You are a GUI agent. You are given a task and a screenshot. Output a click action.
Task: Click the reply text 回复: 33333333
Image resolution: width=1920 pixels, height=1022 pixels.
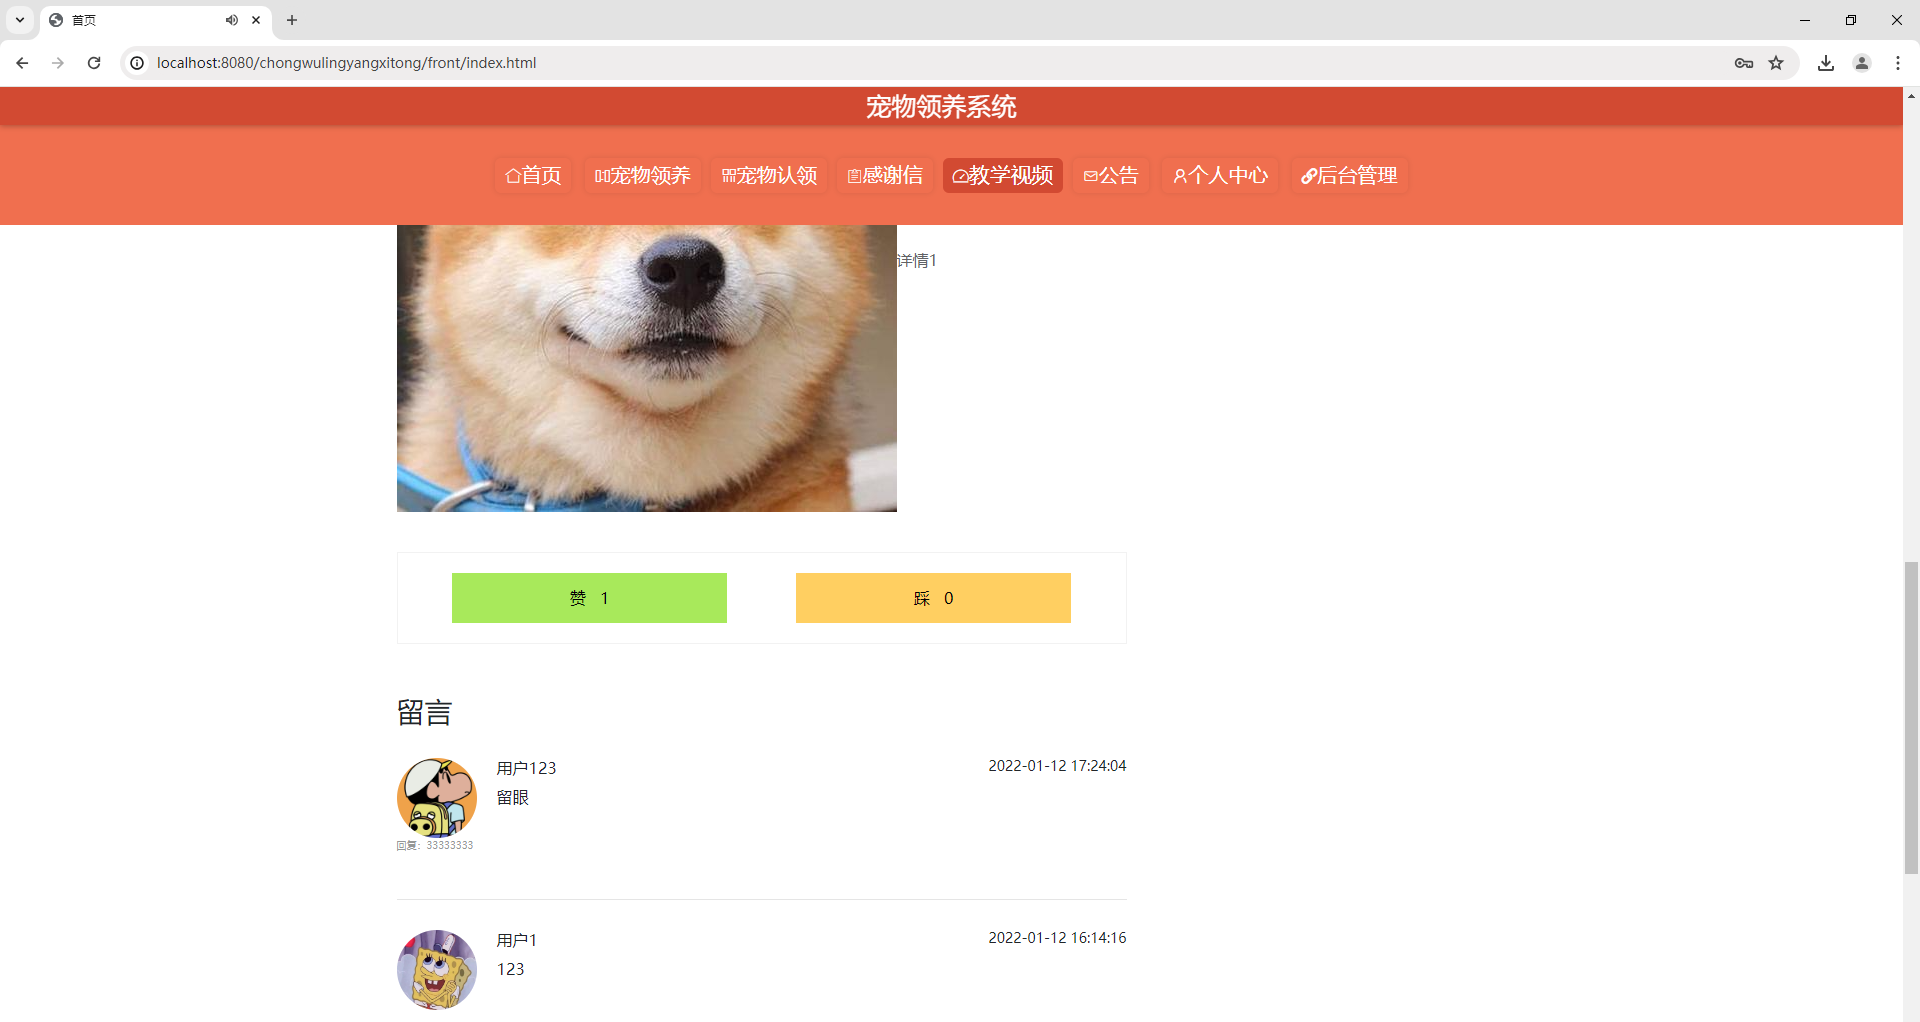pos(435,846)
